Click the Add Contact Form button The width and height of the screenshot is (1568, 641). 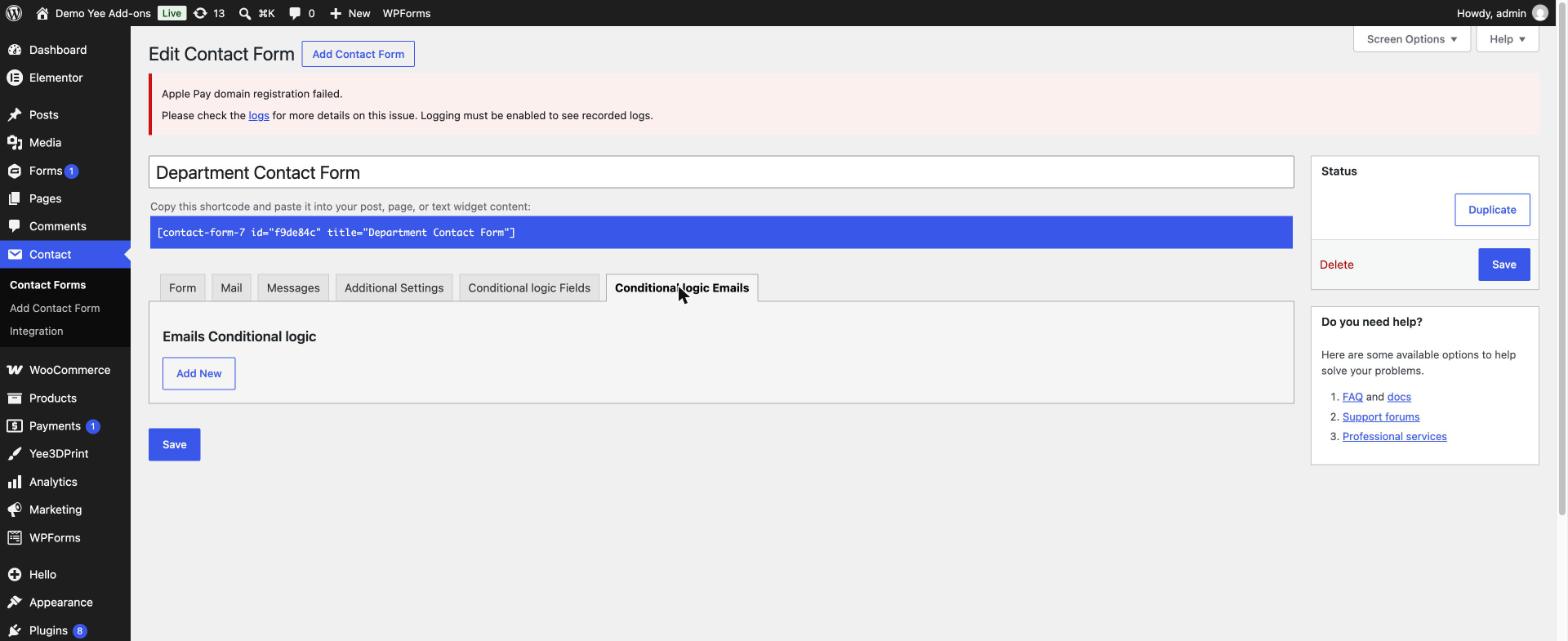(x=358, y=54)
